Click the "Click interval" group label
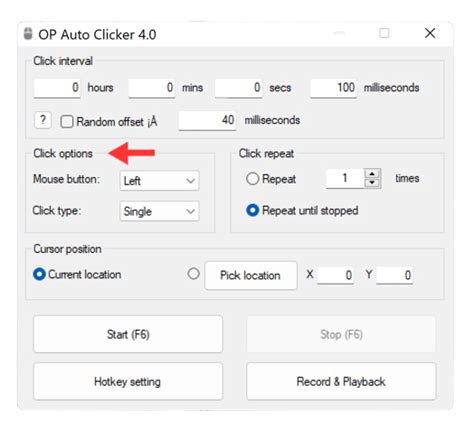The width and height of the screenshot is (474, 430). (63, 61)
